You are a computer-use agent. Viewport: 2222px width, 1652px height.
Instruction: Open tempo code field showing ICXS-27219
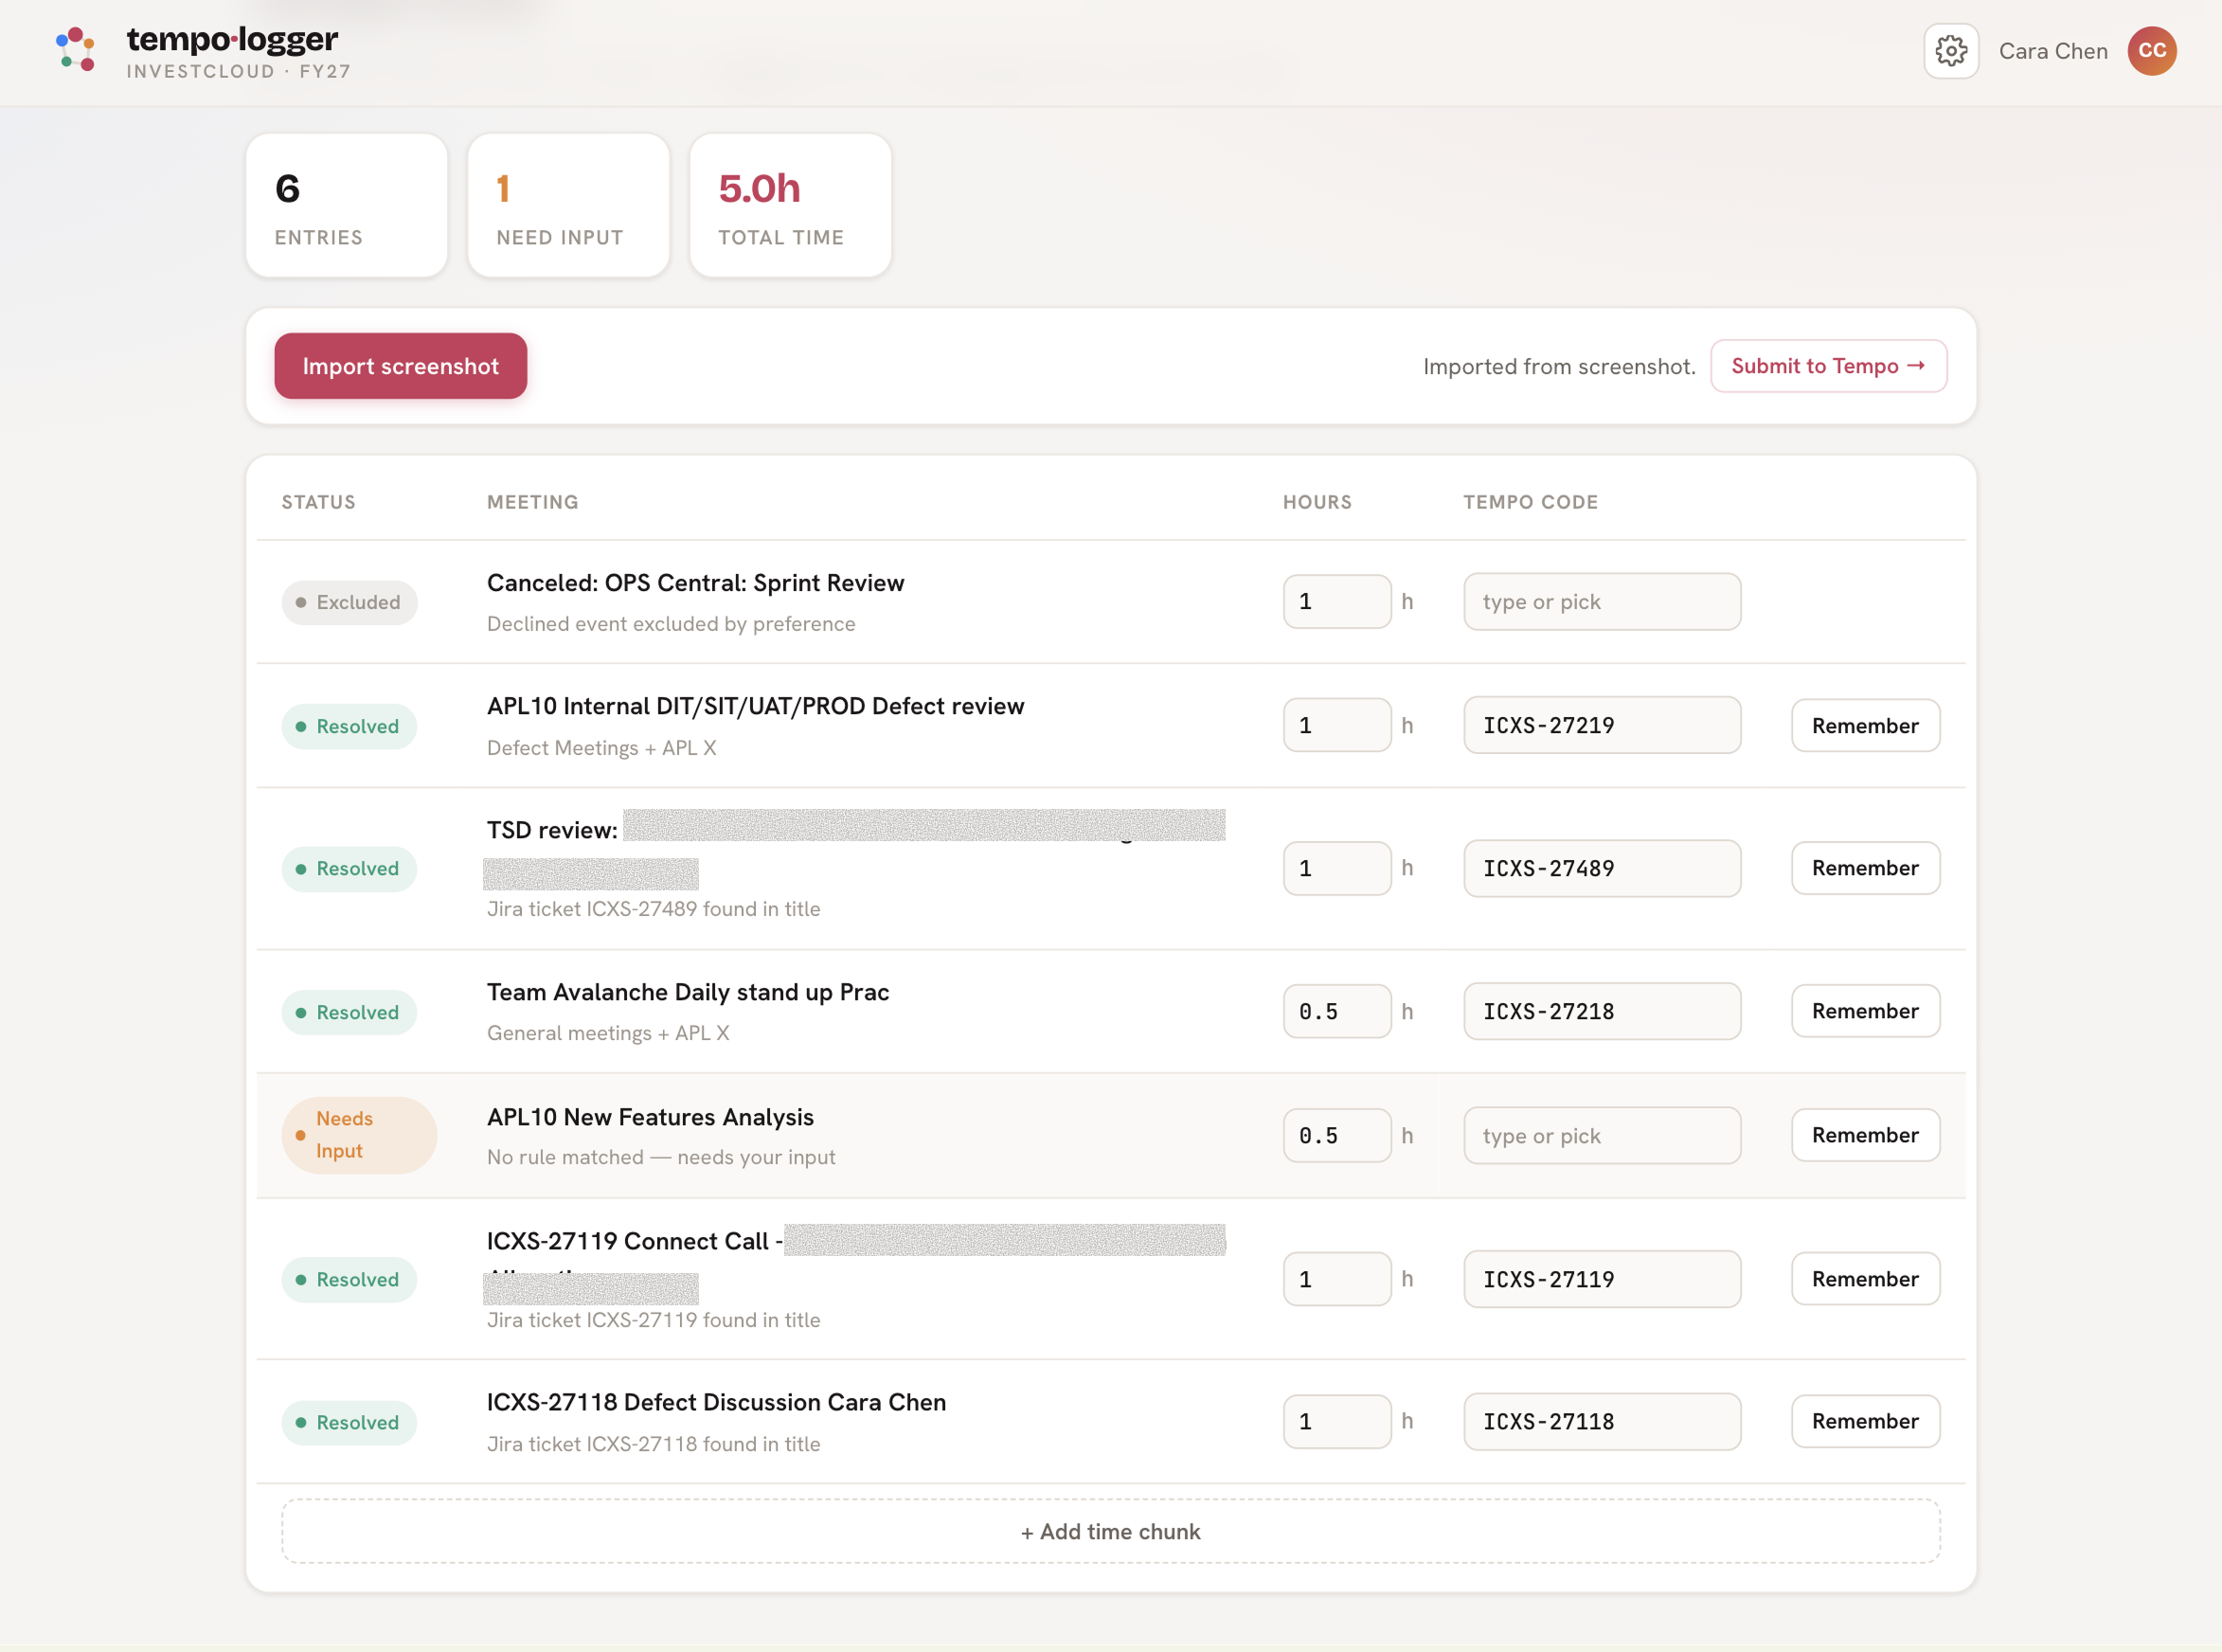pos(1601,725)
